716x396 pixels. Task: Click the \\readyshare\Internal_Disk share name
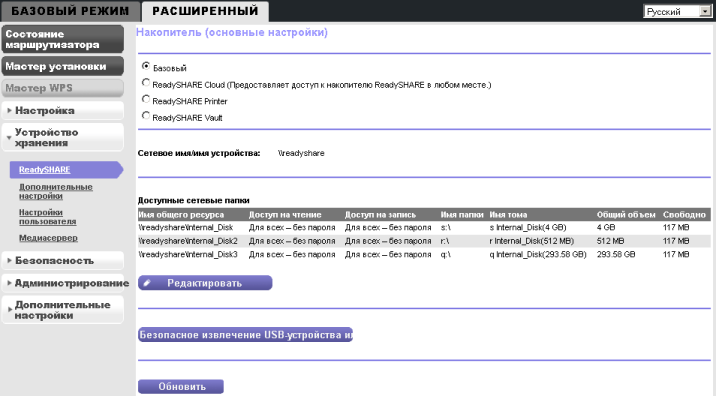186,227
